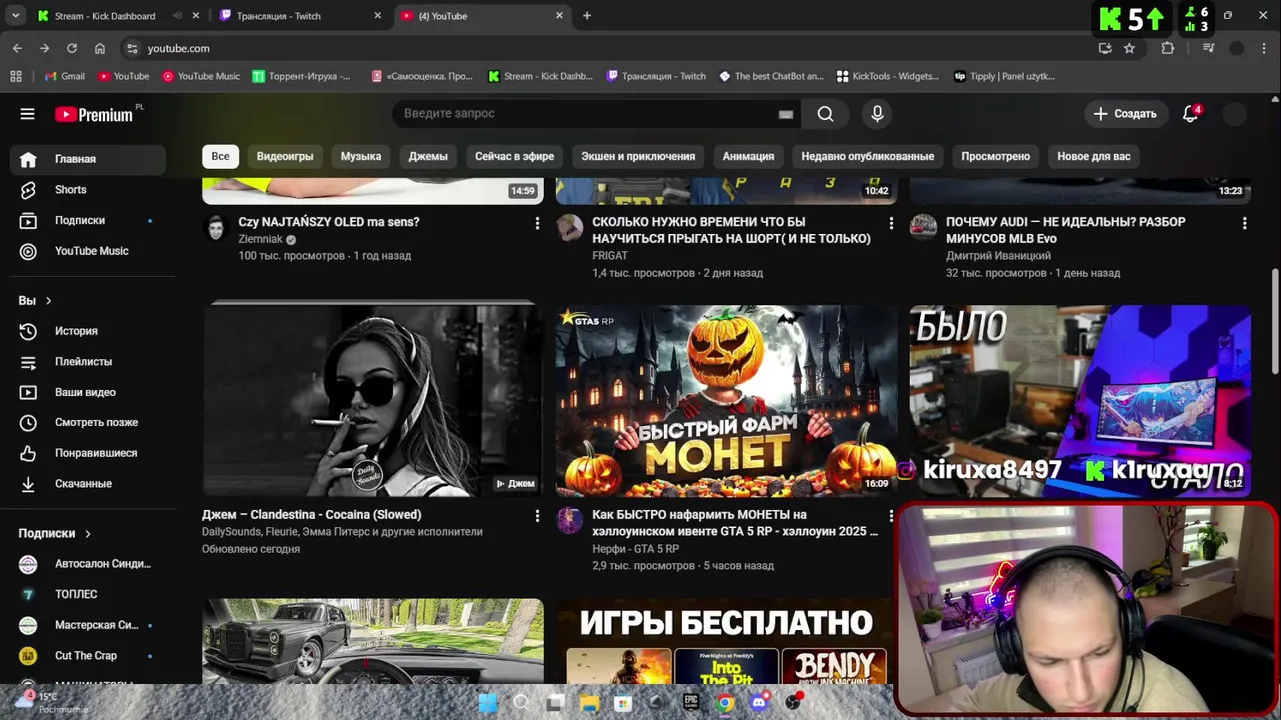Open История watch history

pos(88,331)
